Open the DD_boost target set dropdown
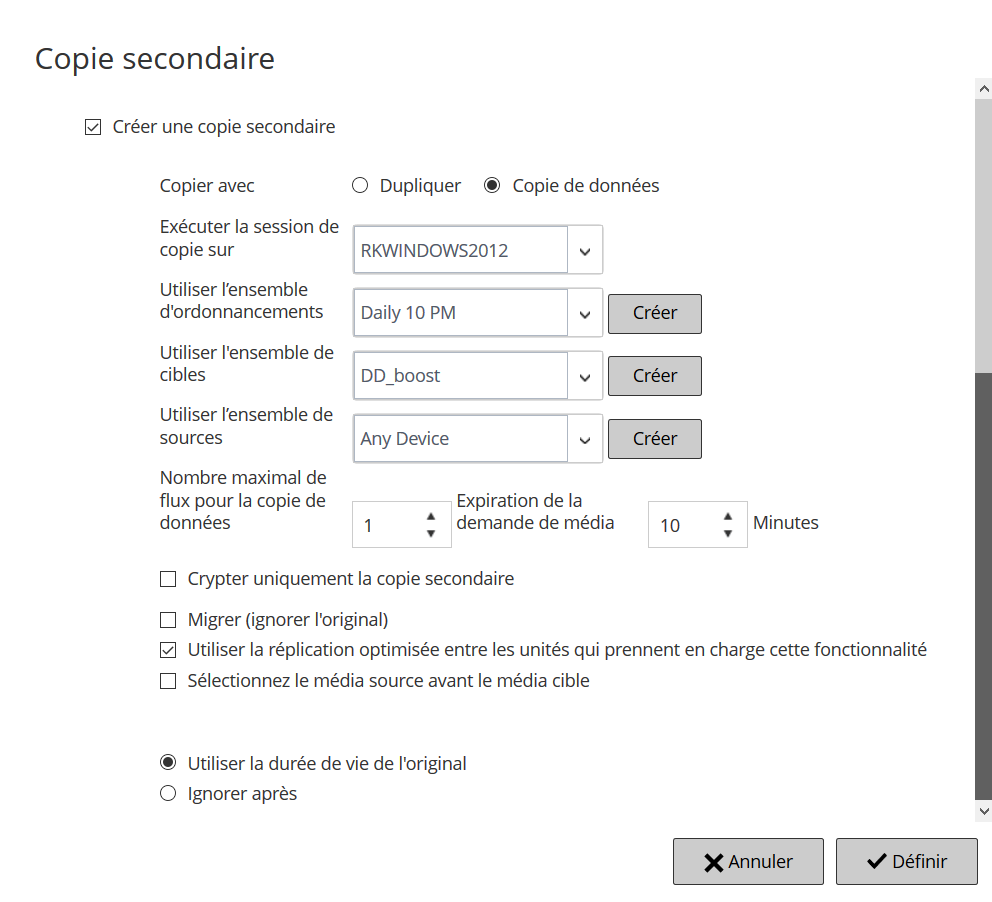992x902 pixels. pos(585,377)
